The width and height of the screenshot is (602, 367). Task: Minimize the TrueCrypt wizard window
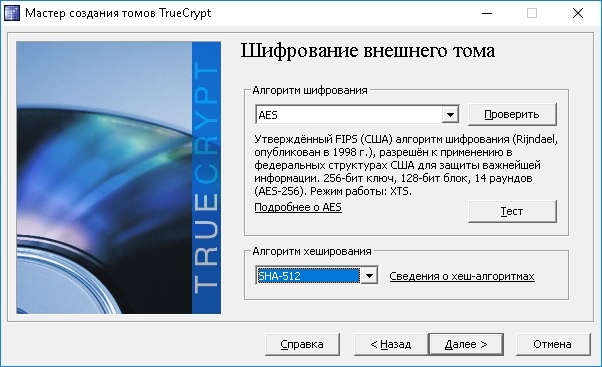(x=487, y=13)
